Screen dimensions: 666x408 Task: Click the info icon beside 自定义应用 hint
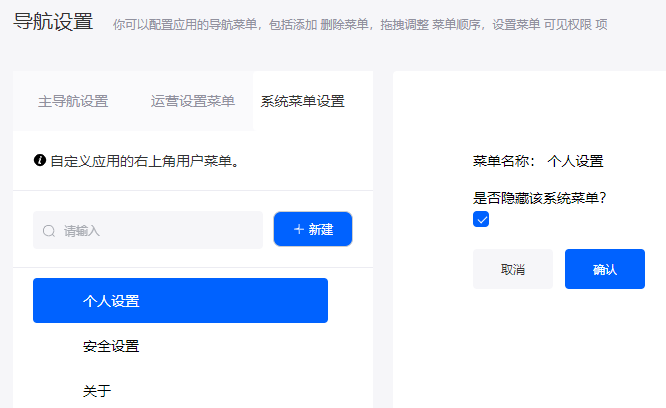(x=40, y=160)
